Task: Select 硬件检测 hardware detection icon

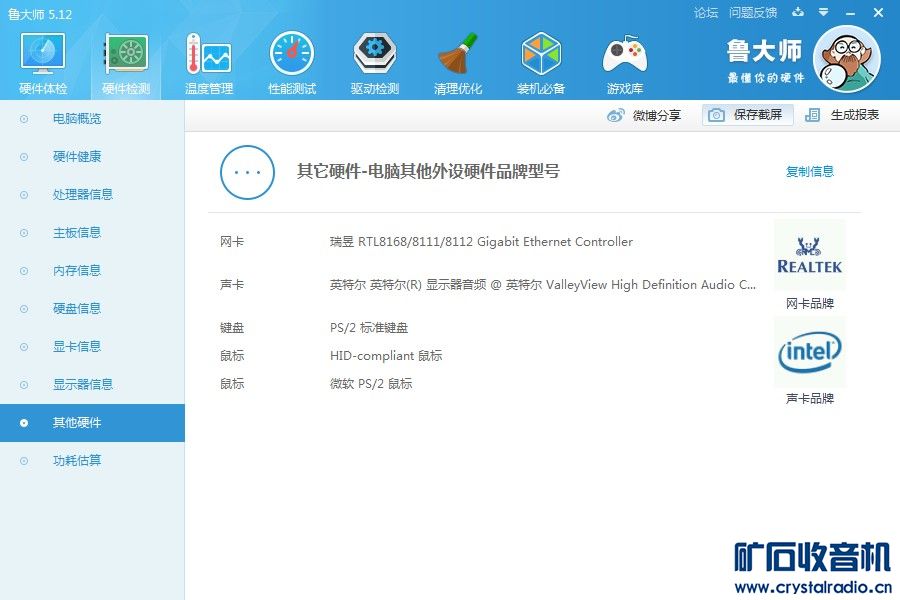Action: click(x=126, y=53)
